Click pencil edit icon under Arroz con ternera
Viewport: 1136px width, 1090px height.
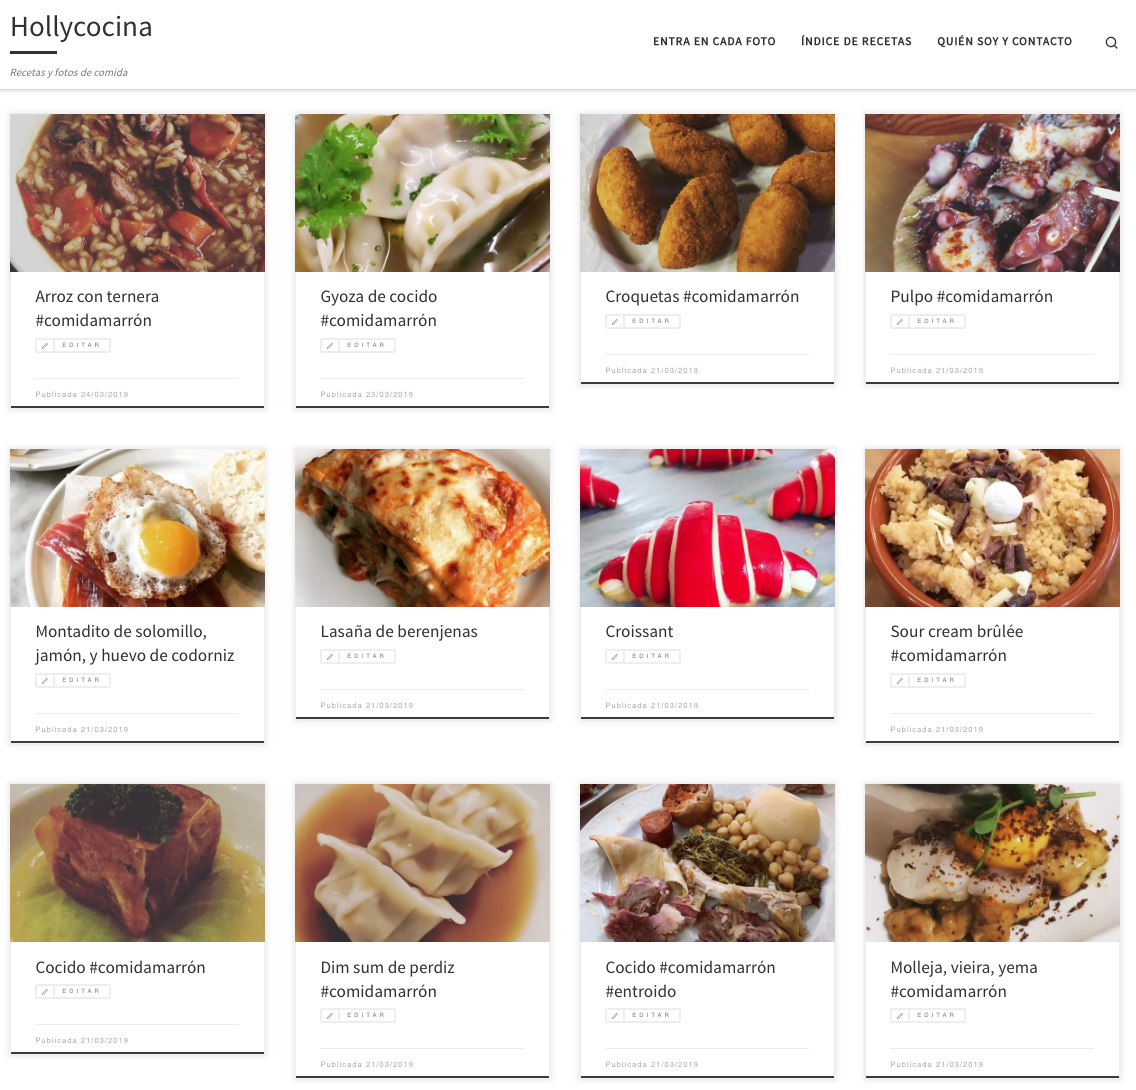tap(45, 345)
